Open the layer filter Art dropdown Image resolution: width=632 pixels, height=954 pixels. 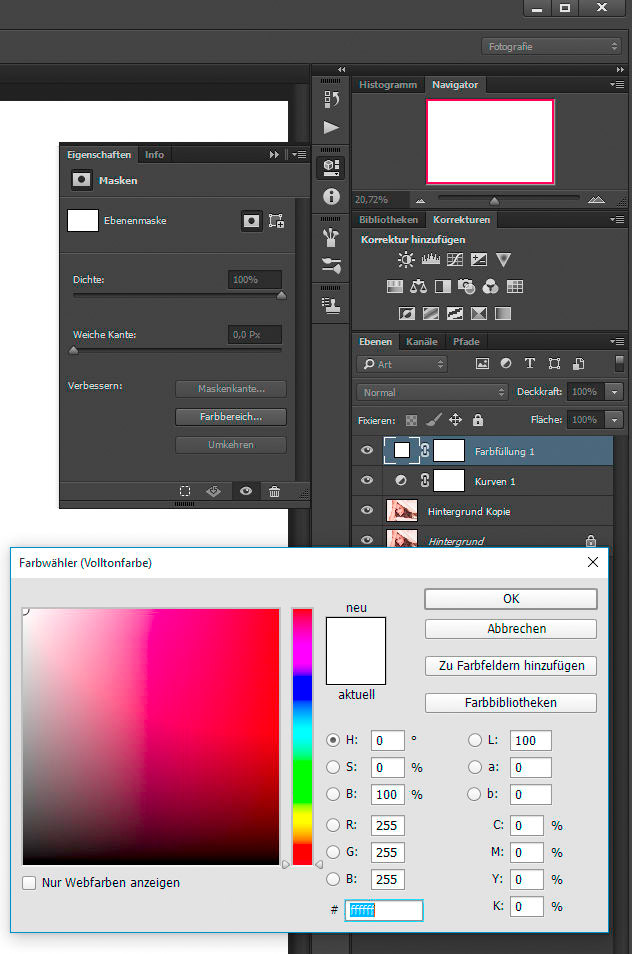402,364
